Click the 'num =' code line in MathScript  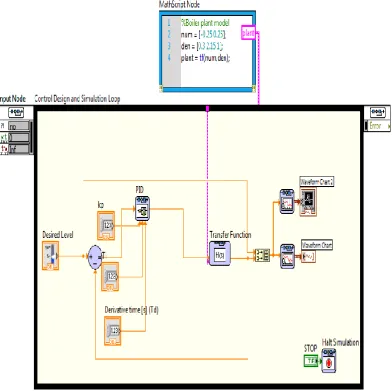pyautogui.click(x=203, y=34)
